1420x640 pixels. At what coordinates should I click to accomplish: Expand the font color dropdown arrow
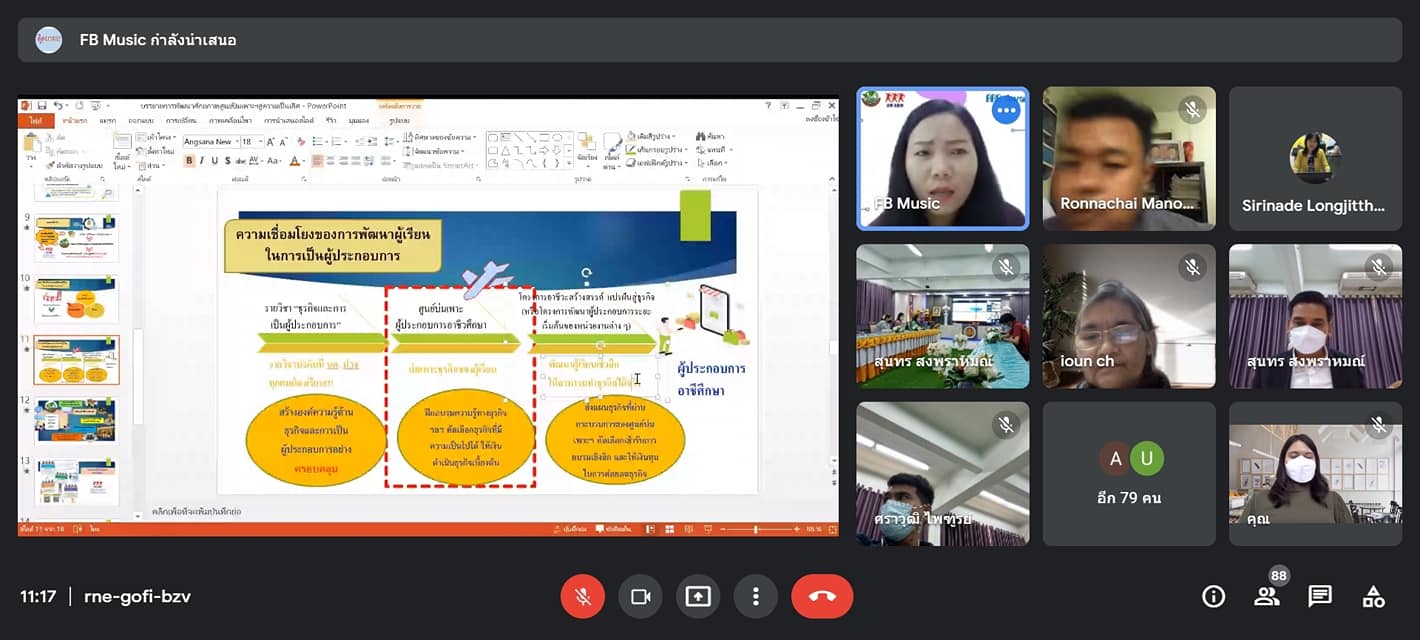[x=305, y=160]
